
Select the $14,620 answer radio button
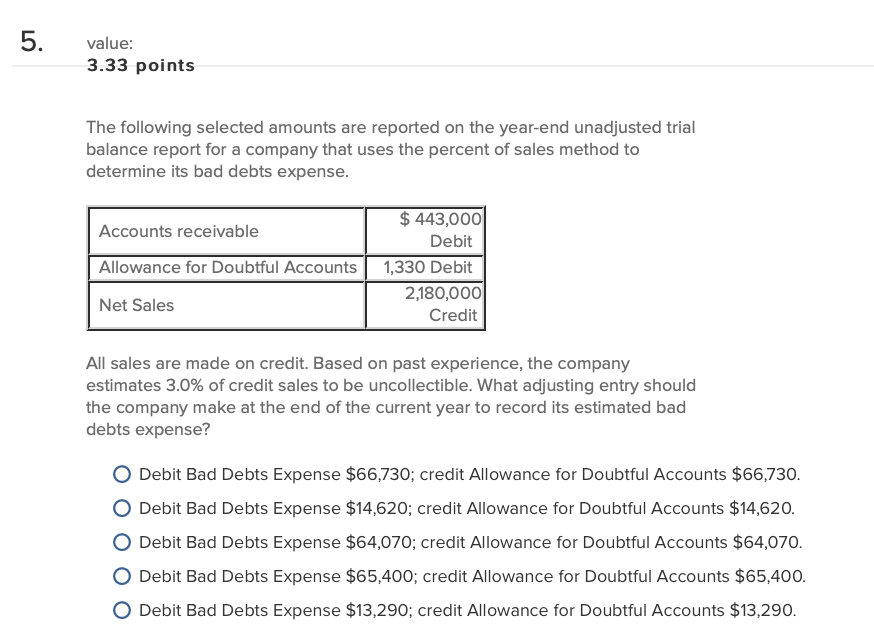(x=122, y=508)
